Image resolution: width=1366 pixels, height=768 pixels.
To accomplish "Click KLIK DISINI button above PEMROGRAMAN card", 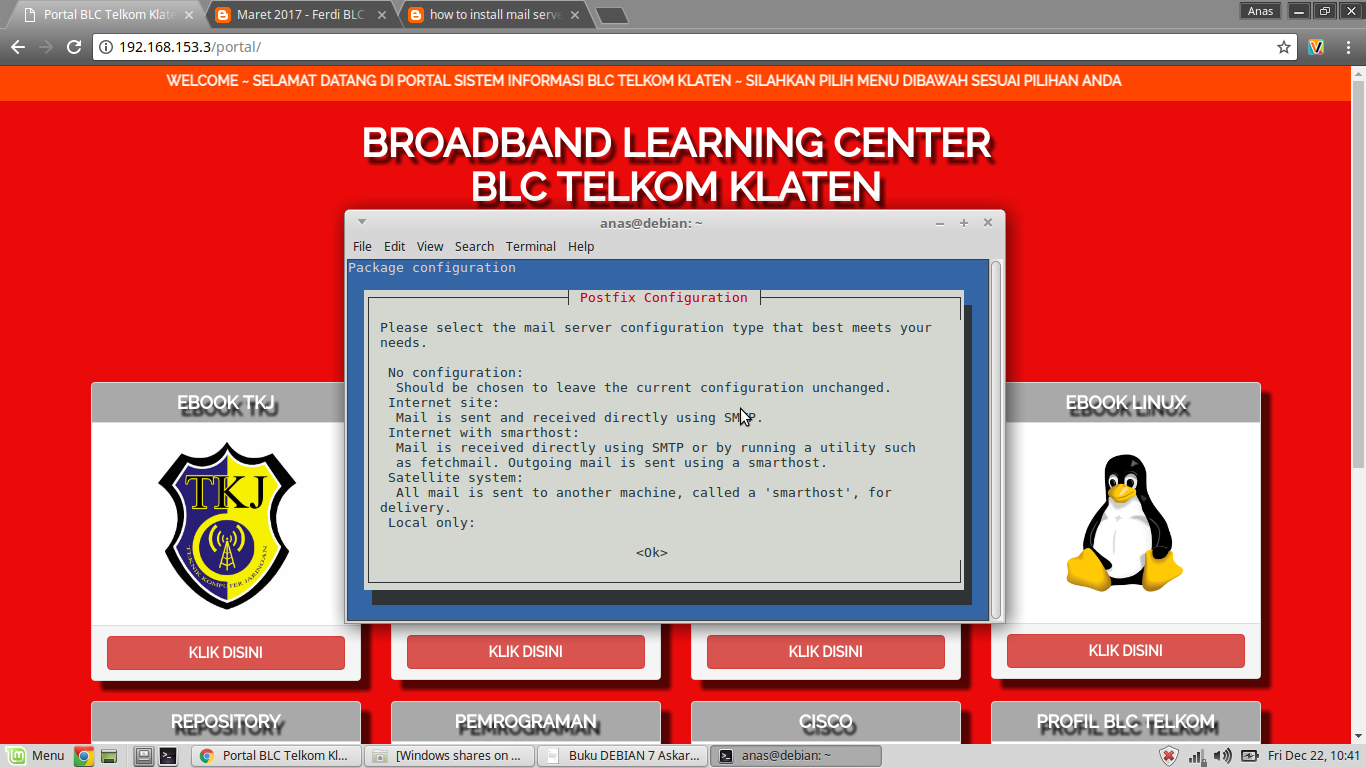I will 526,652.
